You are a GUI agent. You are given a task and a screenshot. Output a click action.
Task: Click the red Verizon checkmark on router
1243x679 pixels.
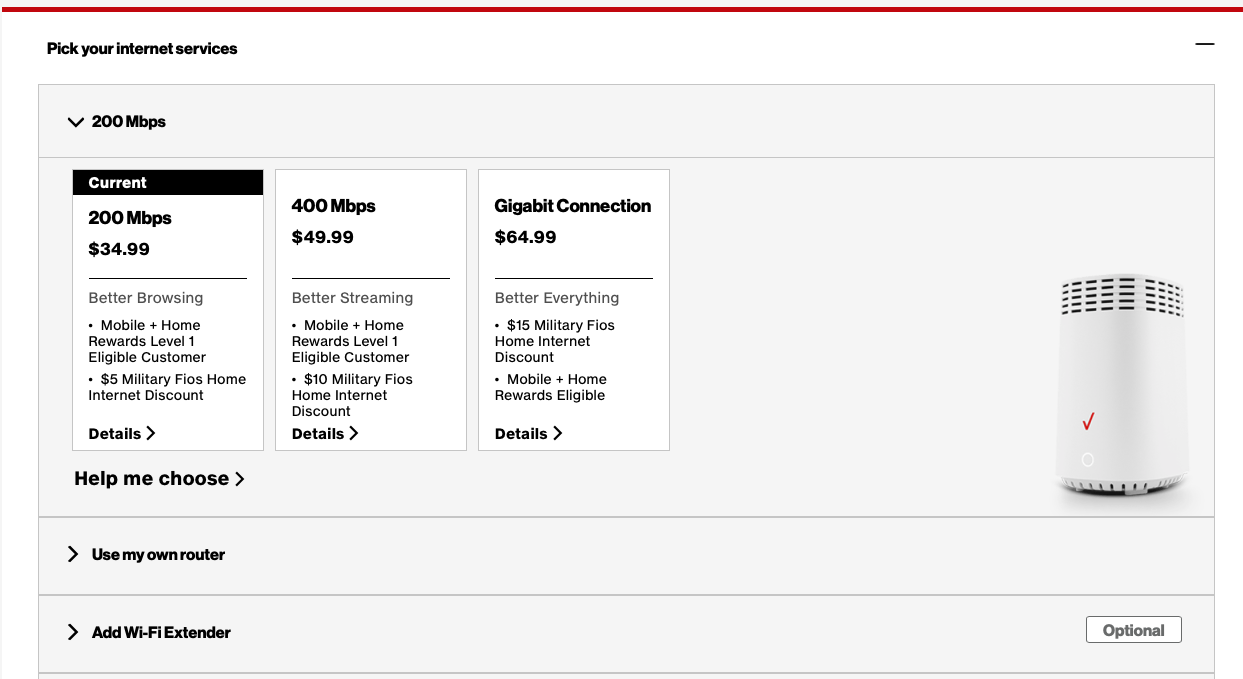click(x=1088, y=421)
